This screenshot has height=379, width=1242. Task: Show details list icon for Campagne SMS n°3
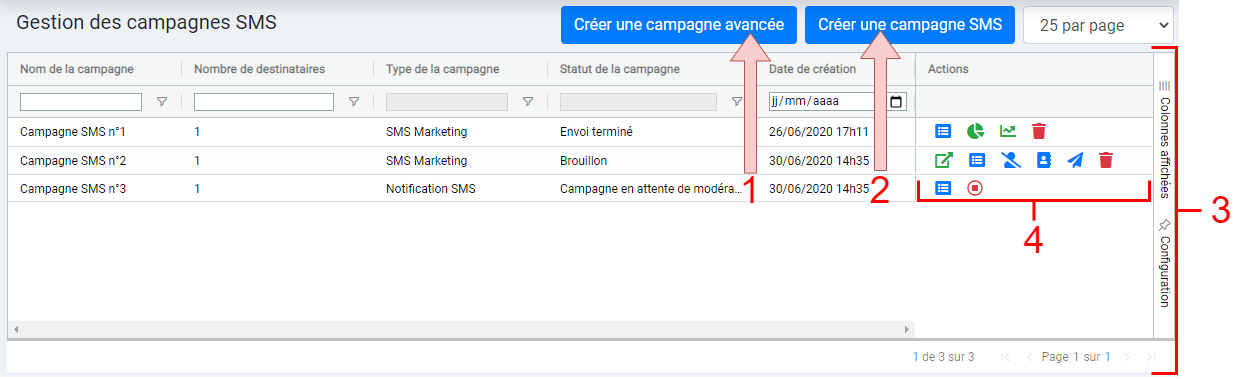pyautogui.click(x=942, y=188)
